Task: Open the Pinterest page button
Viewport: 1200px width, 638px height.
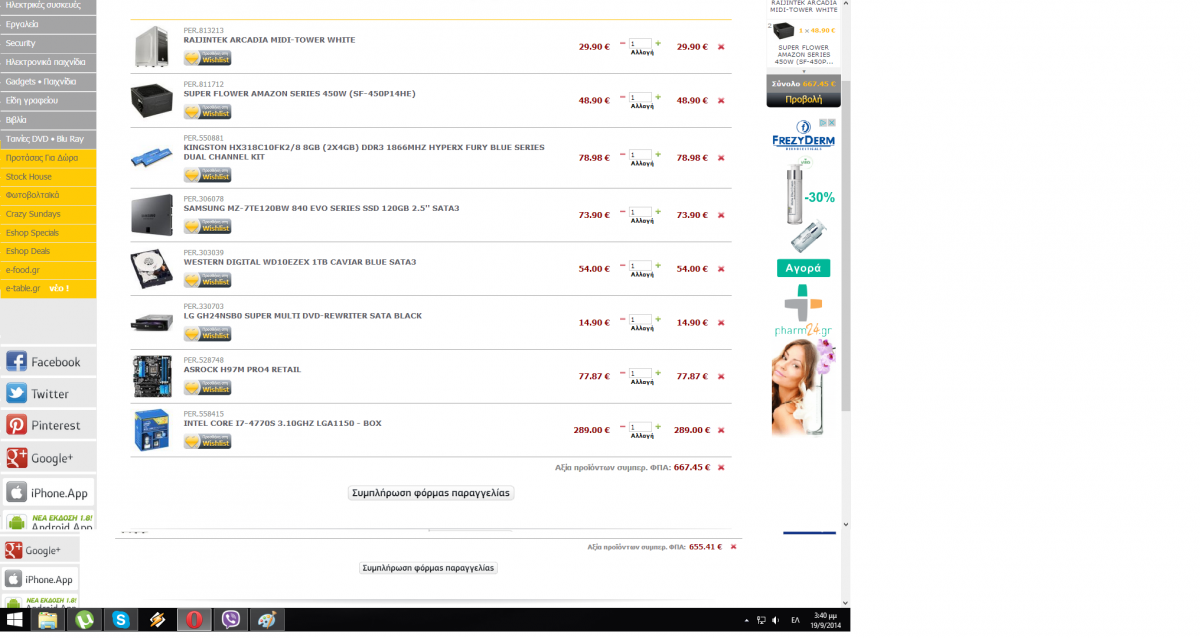Action: (x=48, y=425)
